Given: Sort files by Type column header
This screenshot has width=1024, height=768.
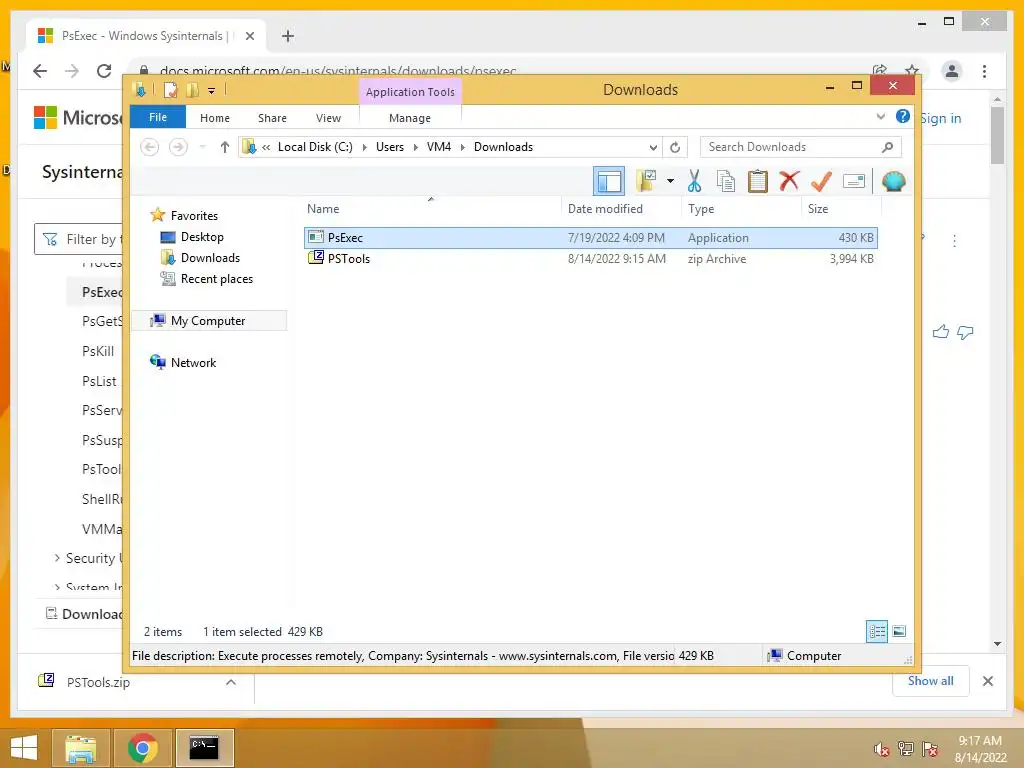Looking at the screenshot, I should coord(741,208).
